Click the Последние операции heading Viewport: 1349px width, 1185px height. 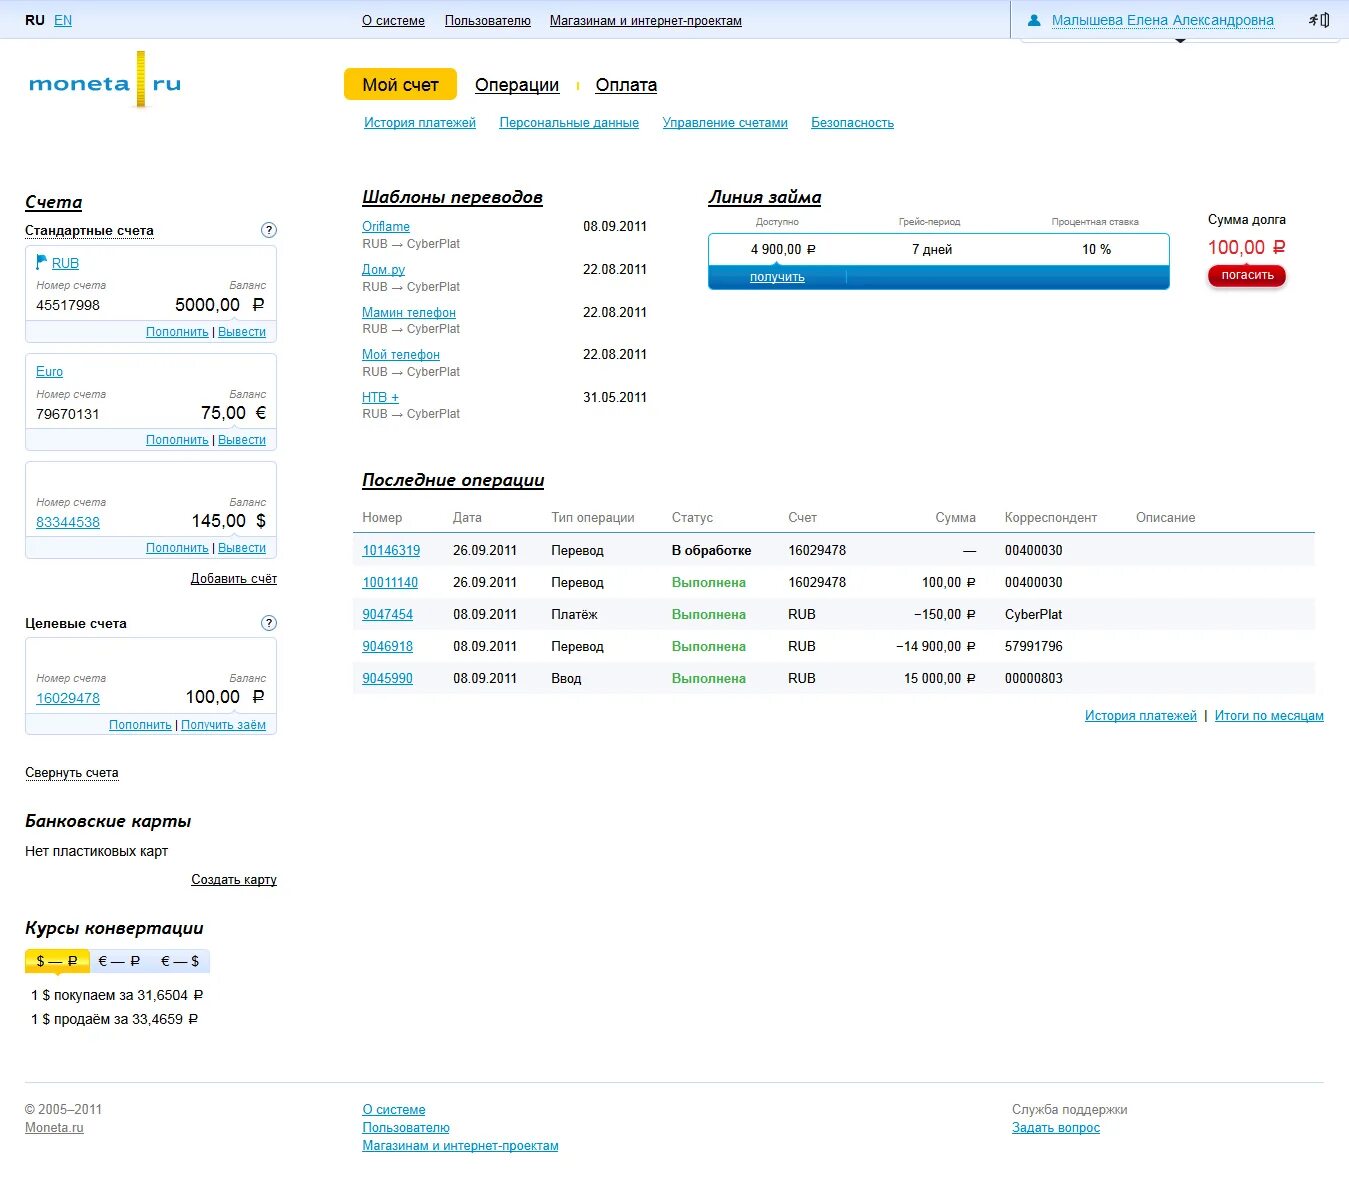pos(453,480)
